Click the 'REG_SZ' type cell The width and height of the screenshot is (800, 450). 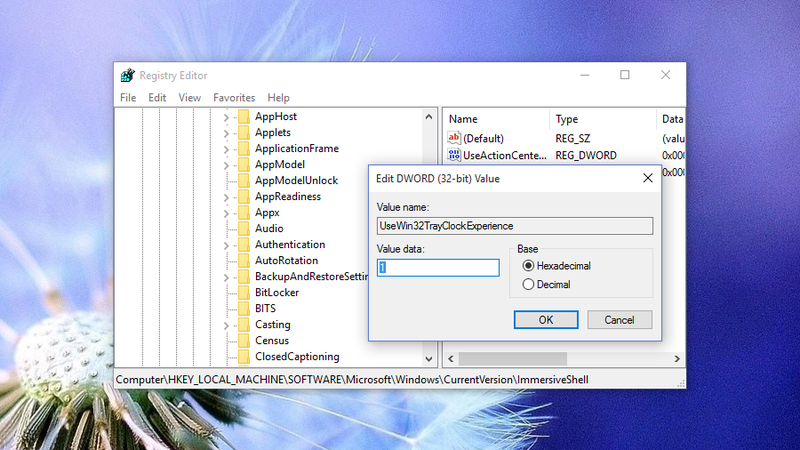coord(572,138)
